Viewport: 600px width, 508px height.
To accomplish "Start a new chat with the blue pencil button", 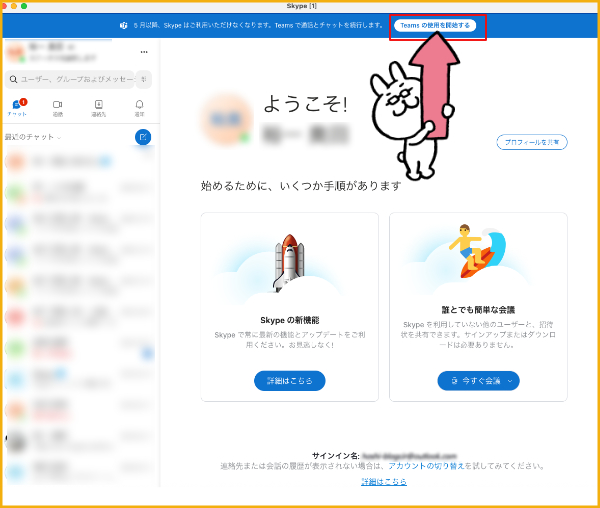I will pos(143,137).
